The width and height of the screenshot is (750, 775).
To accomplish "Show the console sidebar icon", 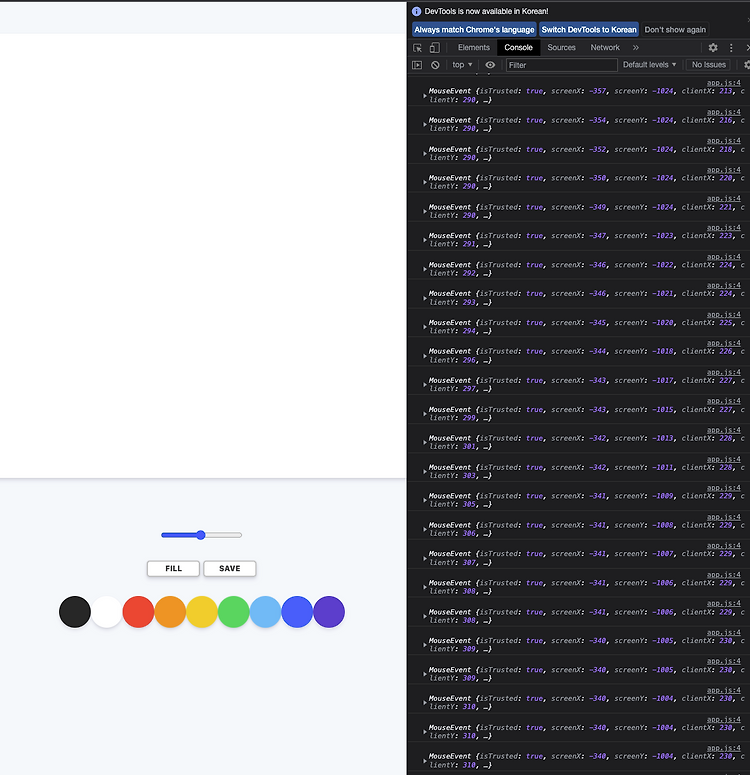I will click(x=417, y=65).
